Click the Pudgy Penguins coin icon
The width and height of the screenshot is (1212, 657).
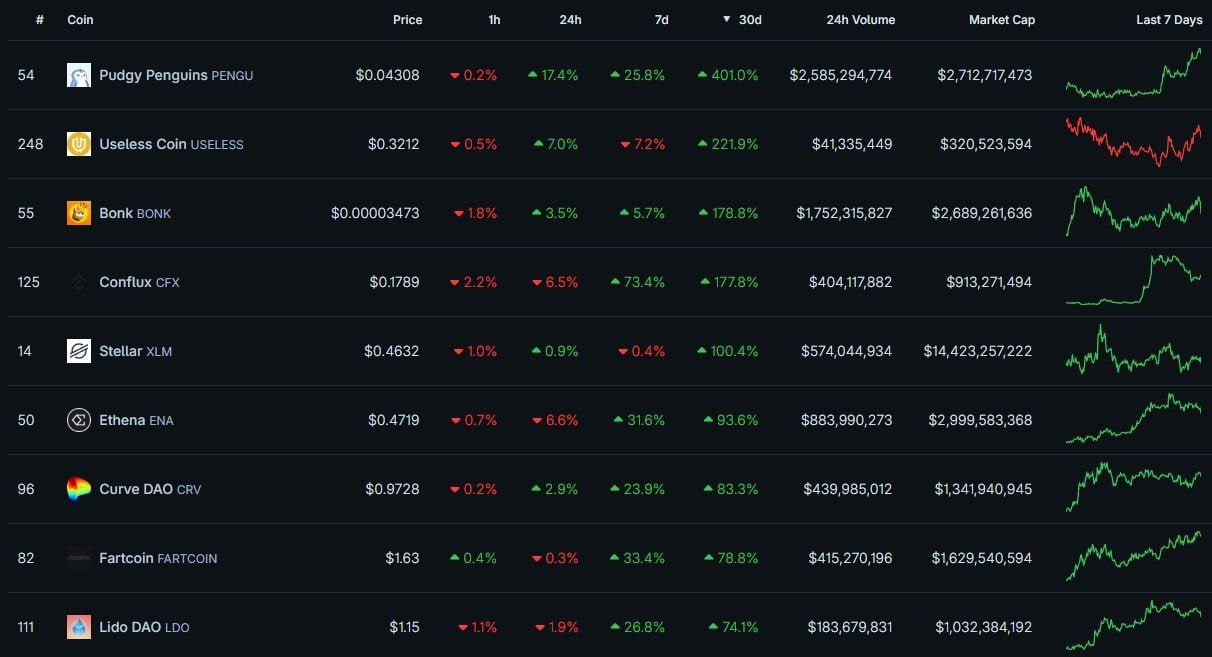click(79, 75)
